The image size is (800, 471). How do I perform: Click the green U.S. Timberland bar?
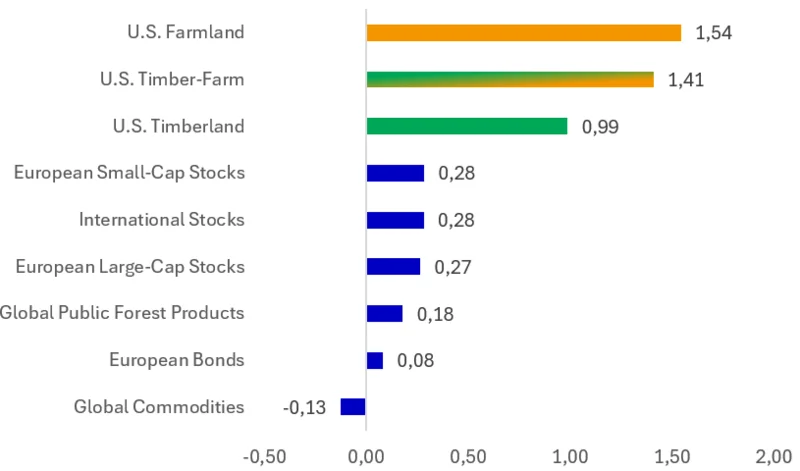[466, 126]
